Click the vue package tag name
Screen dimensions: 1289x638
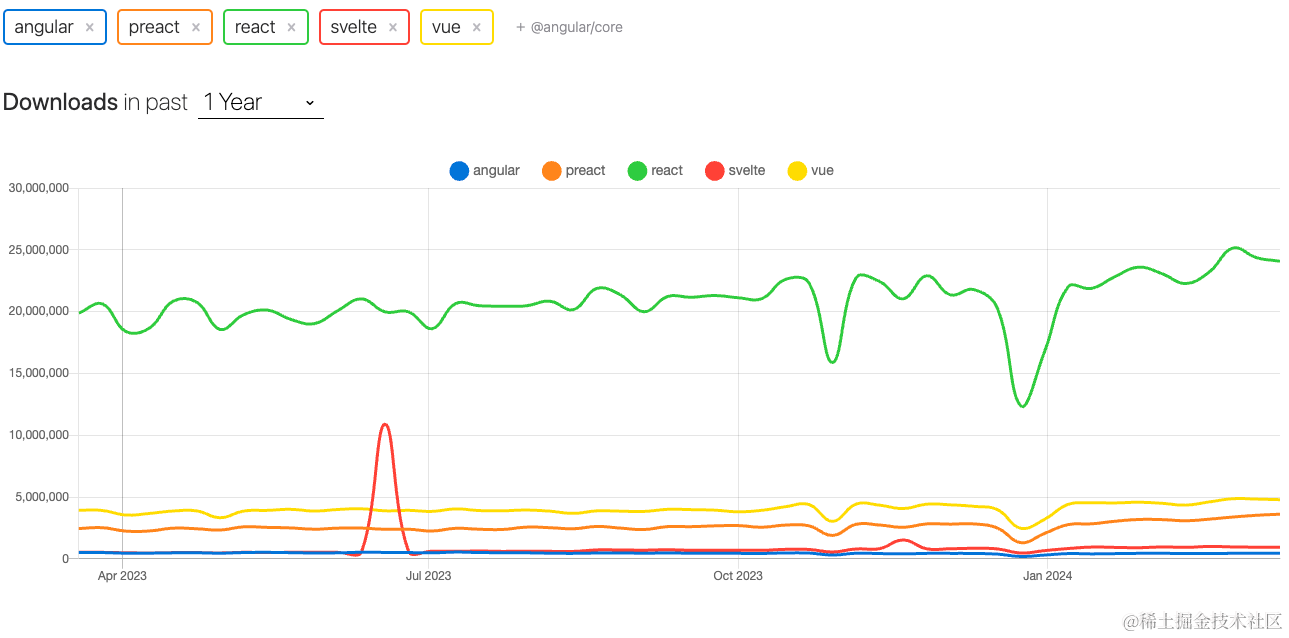(x=446, y=27)
